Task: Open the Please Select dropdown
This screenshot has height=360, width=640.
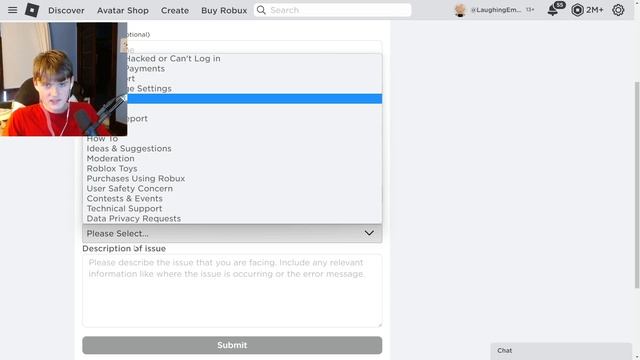Action: click(232, 233)
